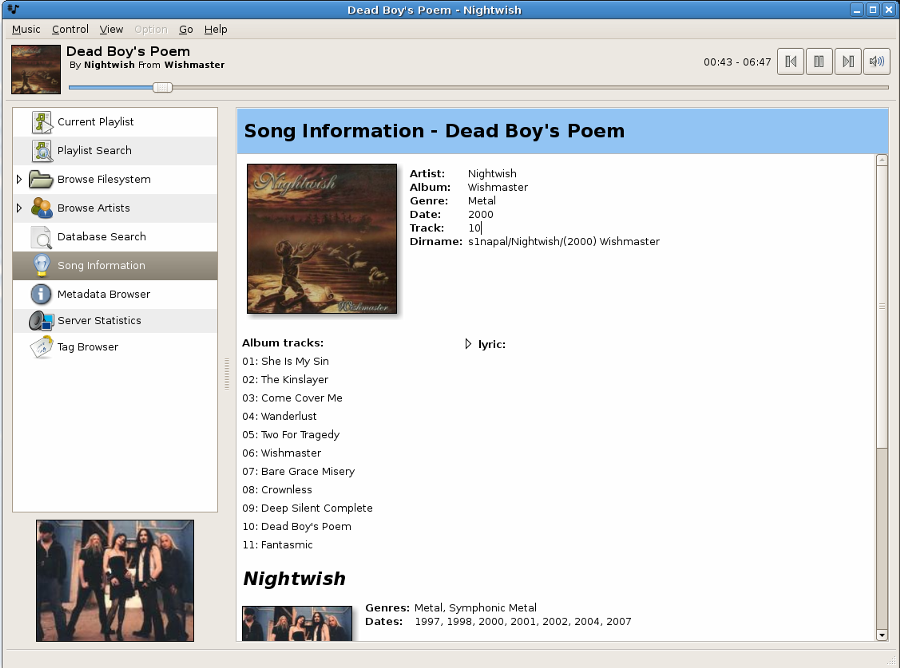Click track 08: Crownless
900x668 pixels.
pyautogui.click(x=277, y=490)
